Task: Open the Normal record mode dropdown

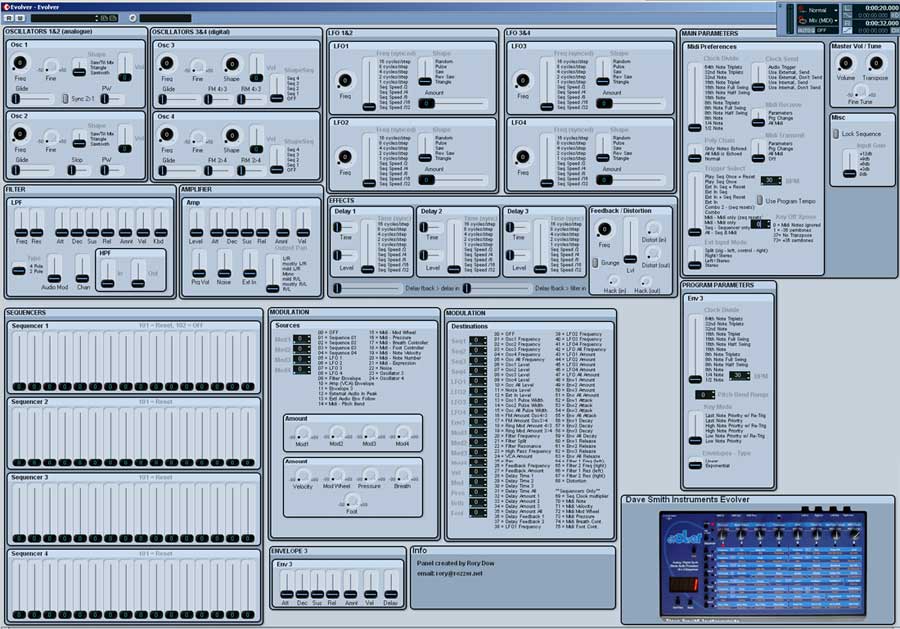Action: point(818,10)
